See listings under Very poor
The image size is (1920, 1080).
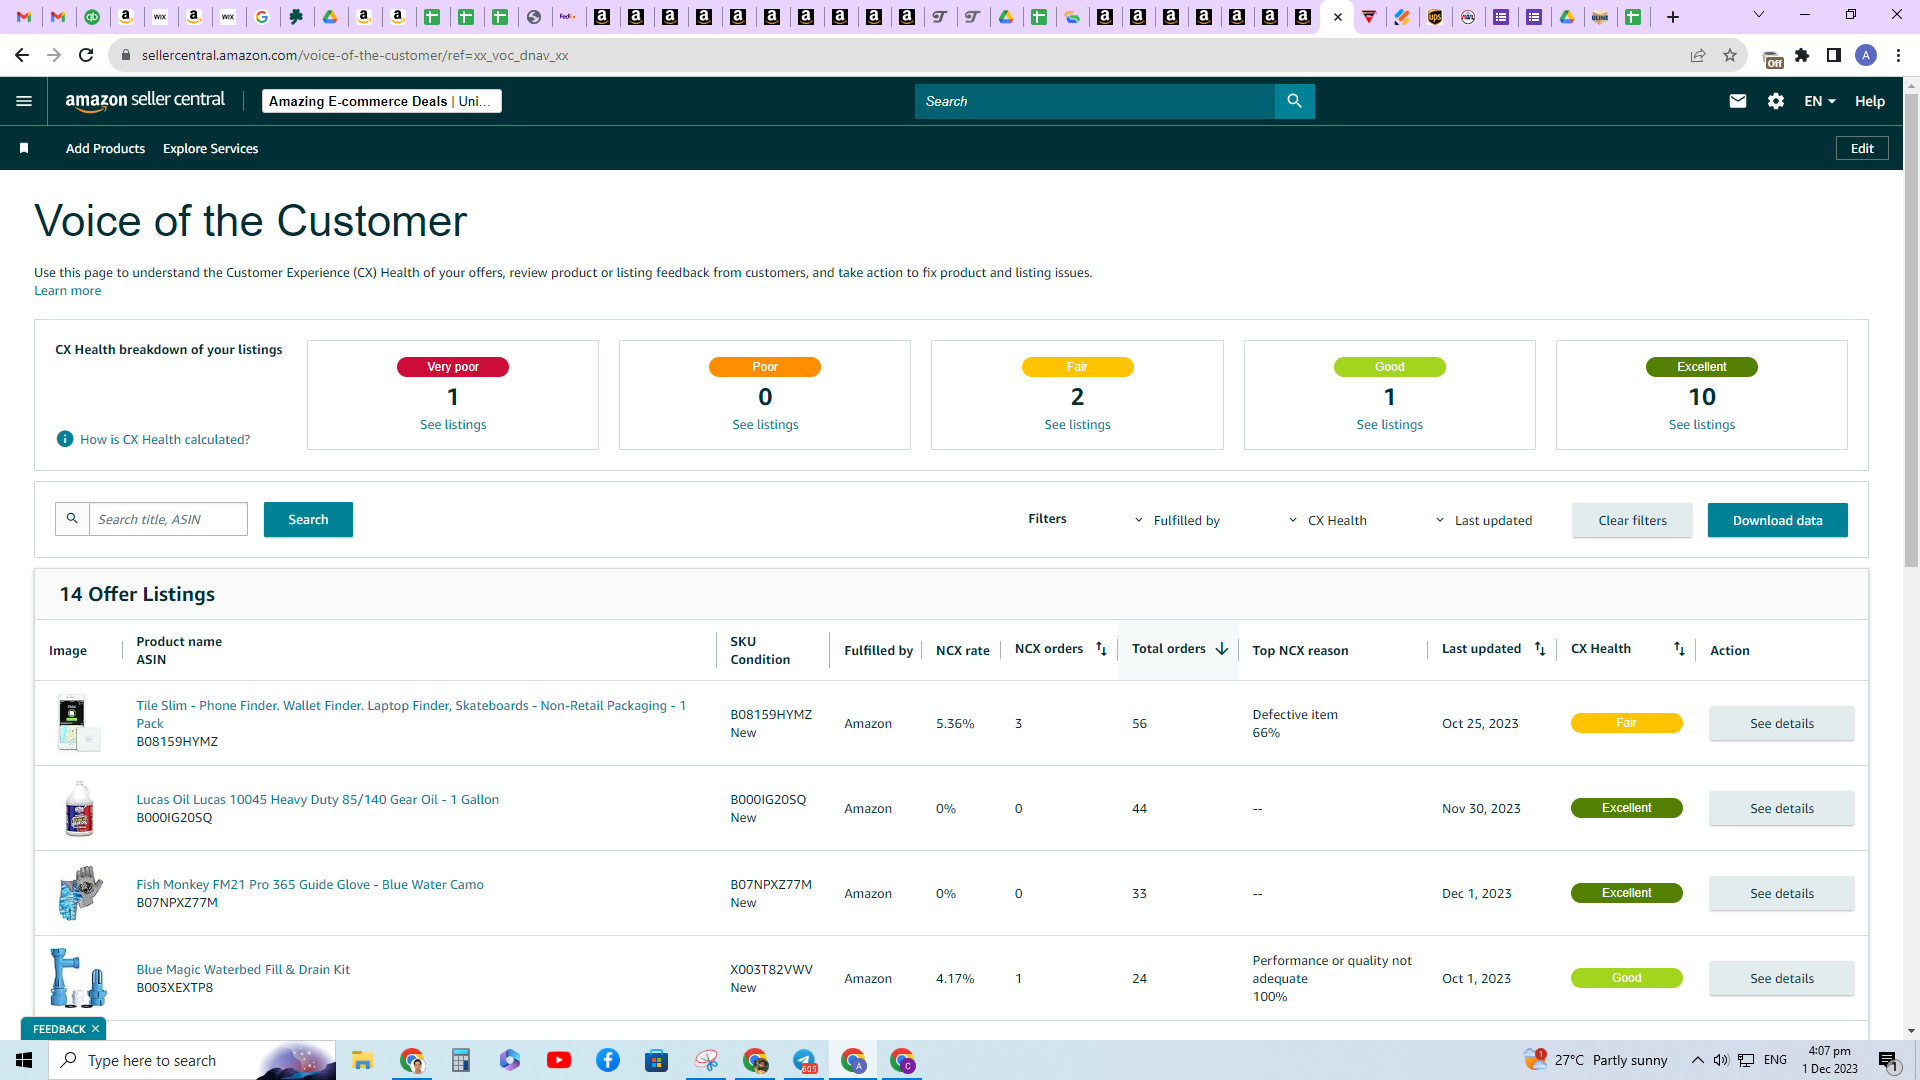[x=453, y=425]
